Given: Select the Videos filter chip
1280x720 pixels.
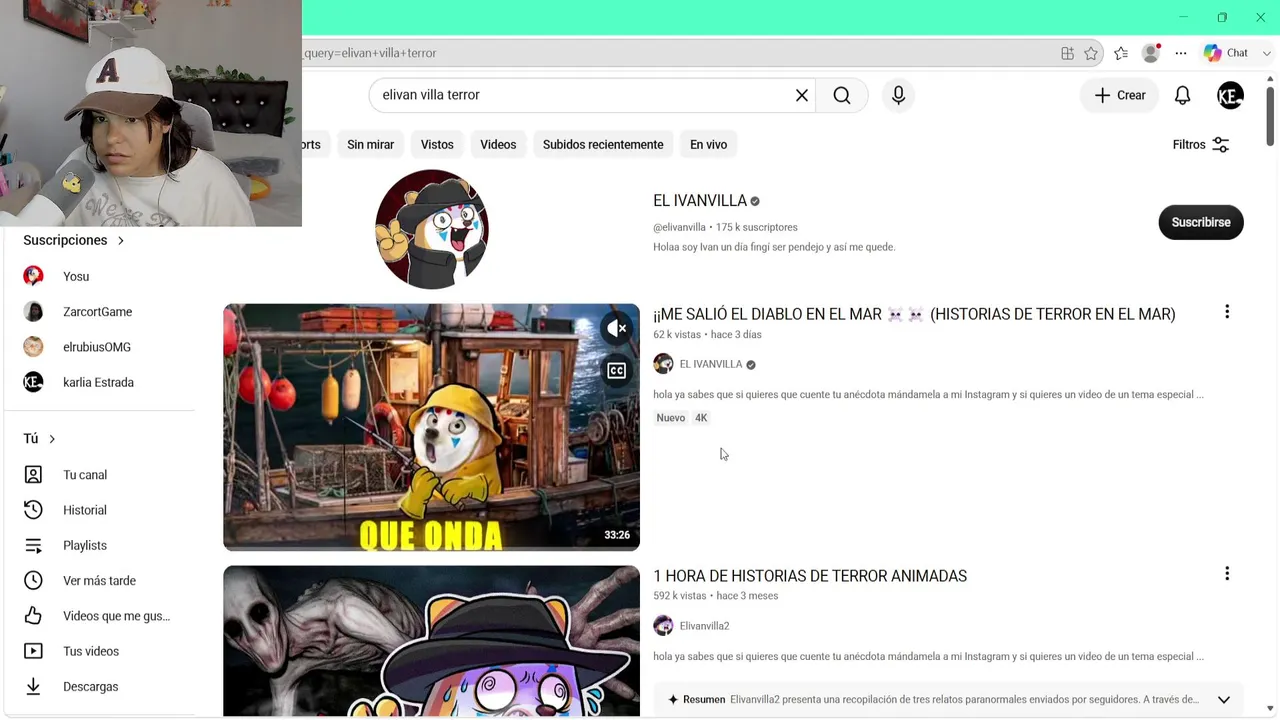Looking at the screenshot, I should coord(498,145).
